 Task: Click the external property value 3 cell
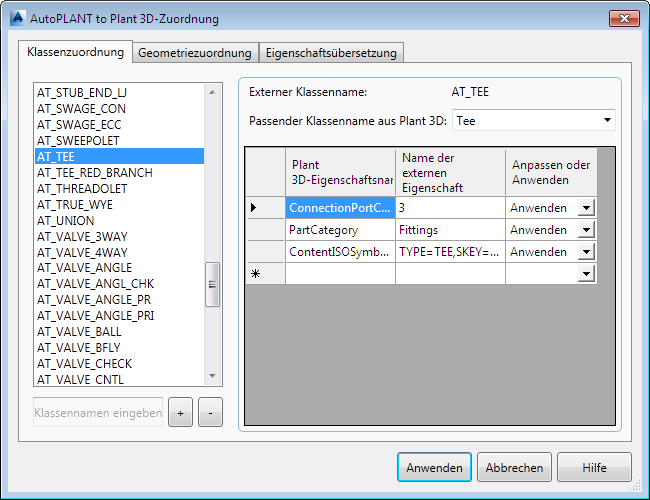pyautogui.click(x=450, y=208)
